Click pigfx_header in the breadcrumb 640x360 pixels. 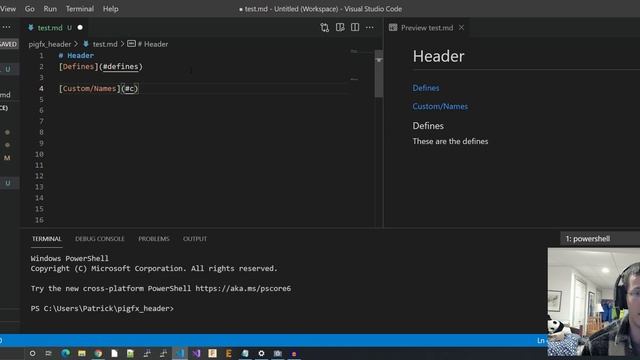click(49, 44)
